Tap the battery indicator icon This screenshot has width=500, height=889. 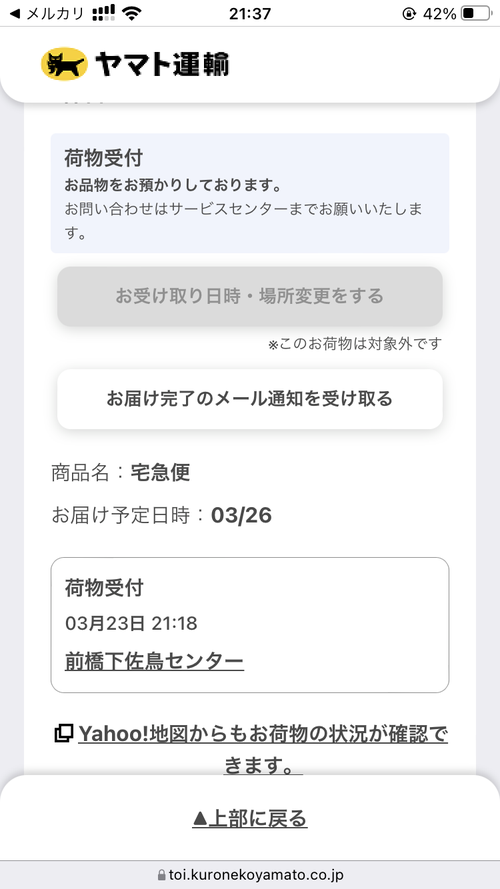click(476, 14)
